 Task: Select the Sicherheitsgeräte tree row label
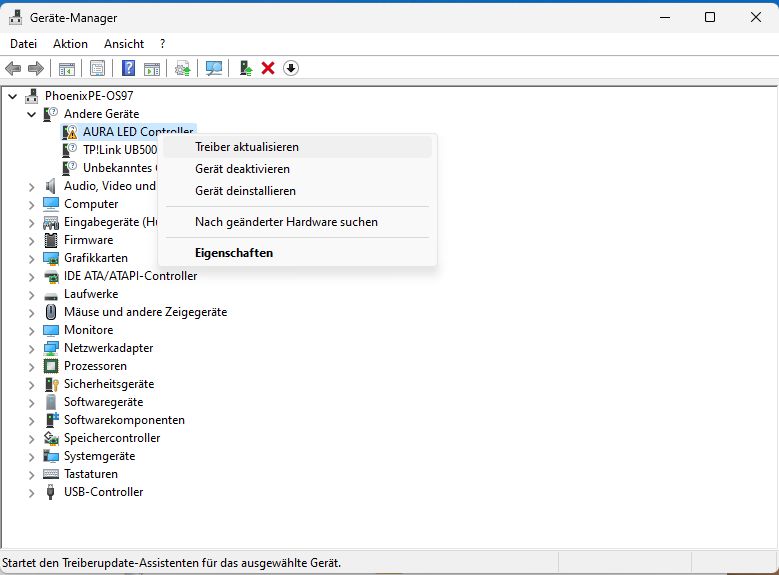tap(109, 384)
